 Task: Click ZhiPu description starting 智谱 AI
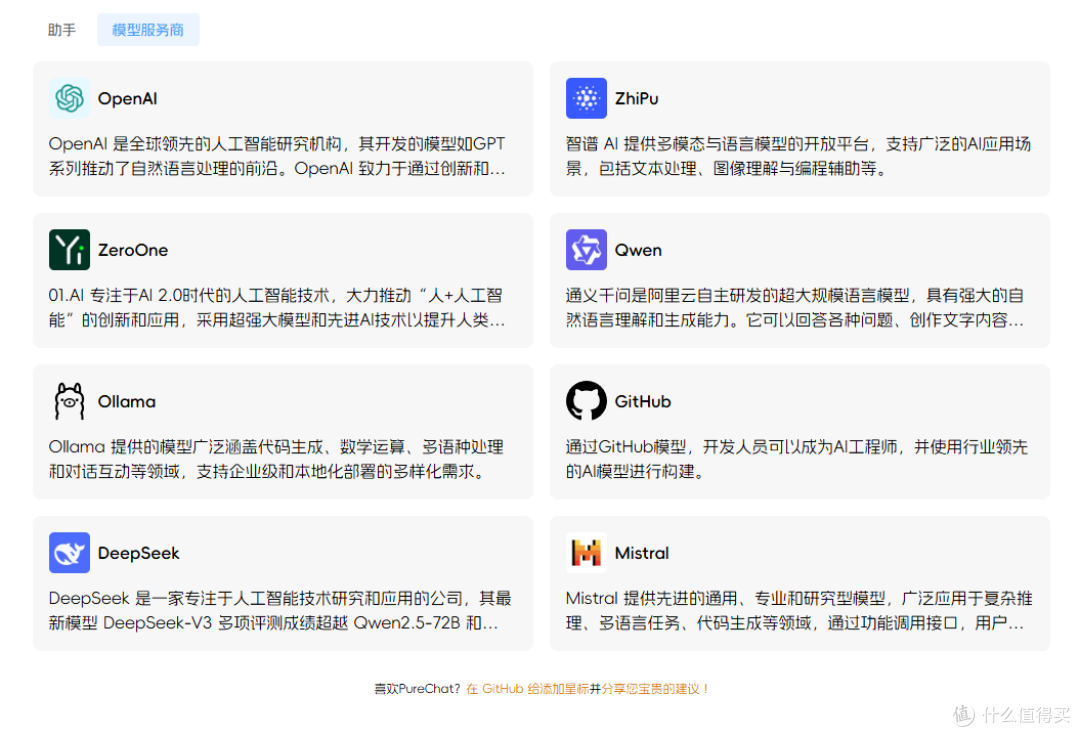798,156
